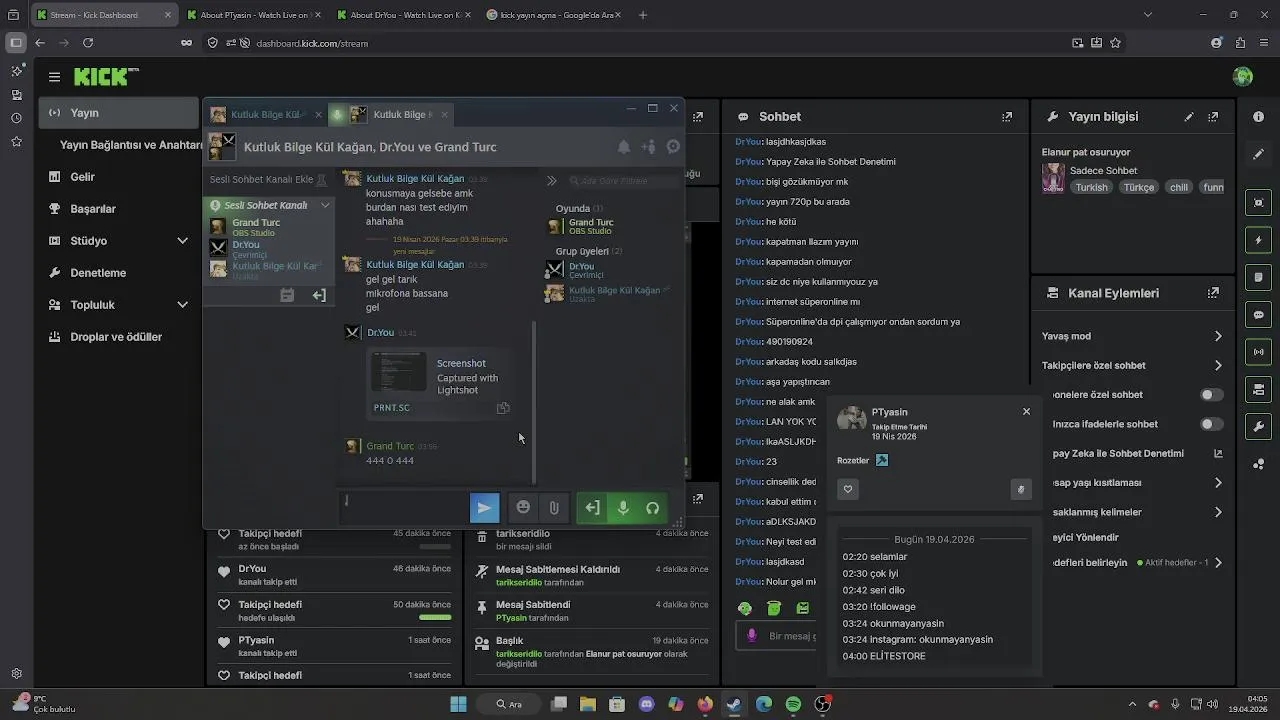
Task: Expand the Topluluk sidebar section
Action: pyautogui.click(x=182, y=305)
